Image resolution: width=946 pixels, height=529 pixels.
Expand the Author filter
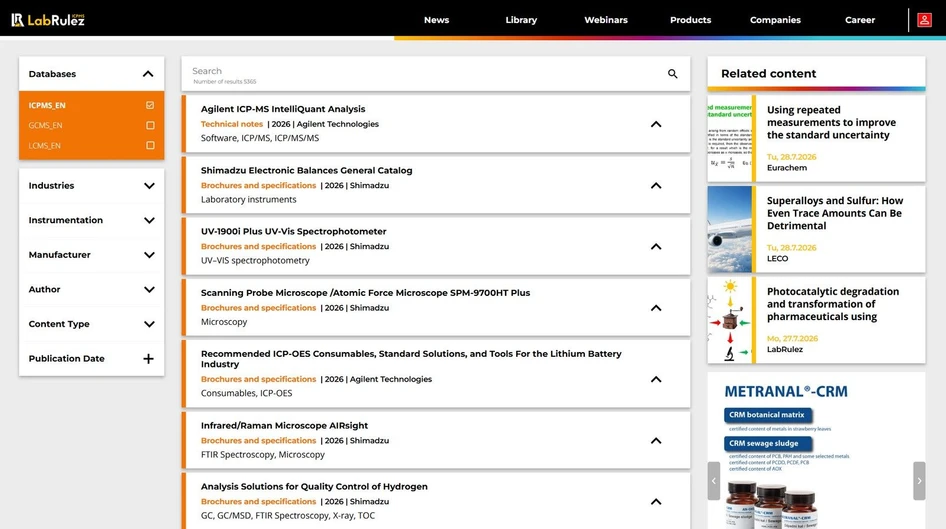(149, 290)
